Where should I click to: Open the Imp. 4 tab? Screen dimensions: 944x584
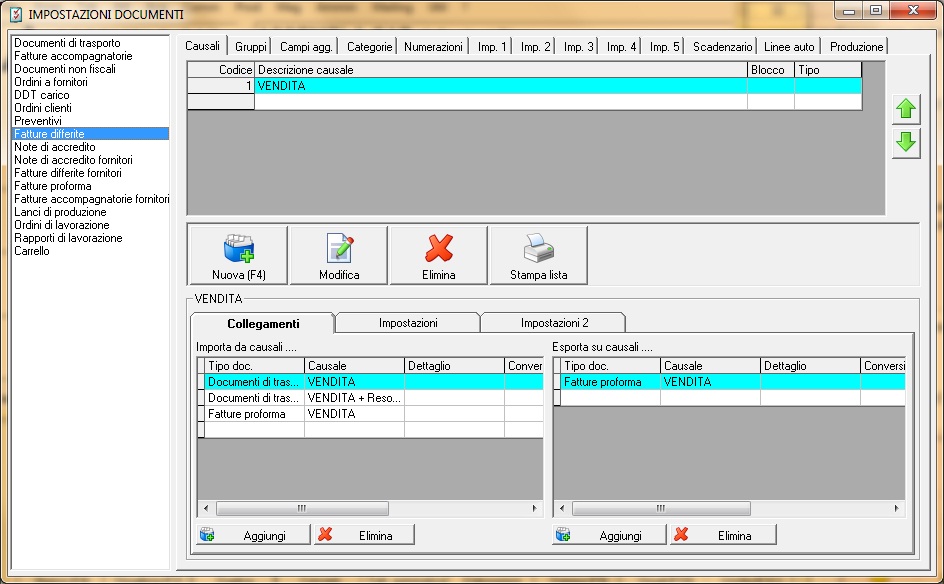point(621,46)
